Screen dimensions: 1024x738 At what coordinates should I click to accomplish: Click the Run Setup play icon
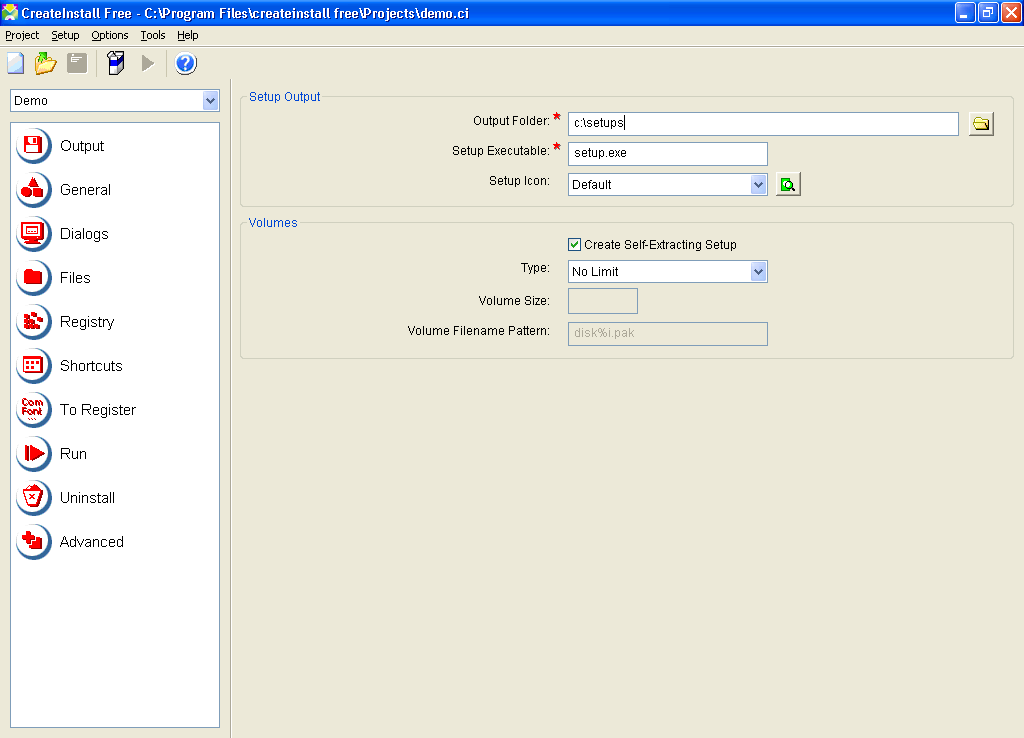pyautogui.click(x=148, y=63)
